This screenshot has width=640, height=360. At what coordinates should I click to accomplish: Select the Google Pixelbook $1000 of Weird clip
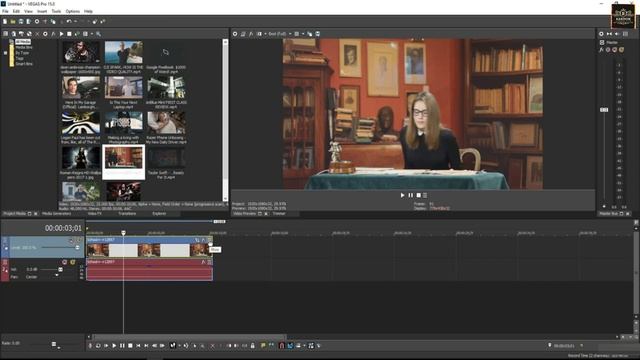tap(166, 57)
